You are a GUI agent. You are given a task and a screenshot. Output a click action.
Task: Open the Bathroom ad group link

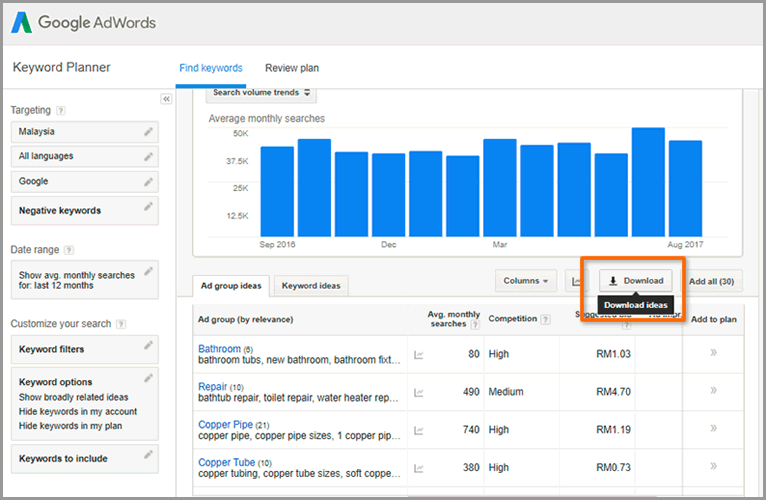pyautogui.click(x=219, y=348)
